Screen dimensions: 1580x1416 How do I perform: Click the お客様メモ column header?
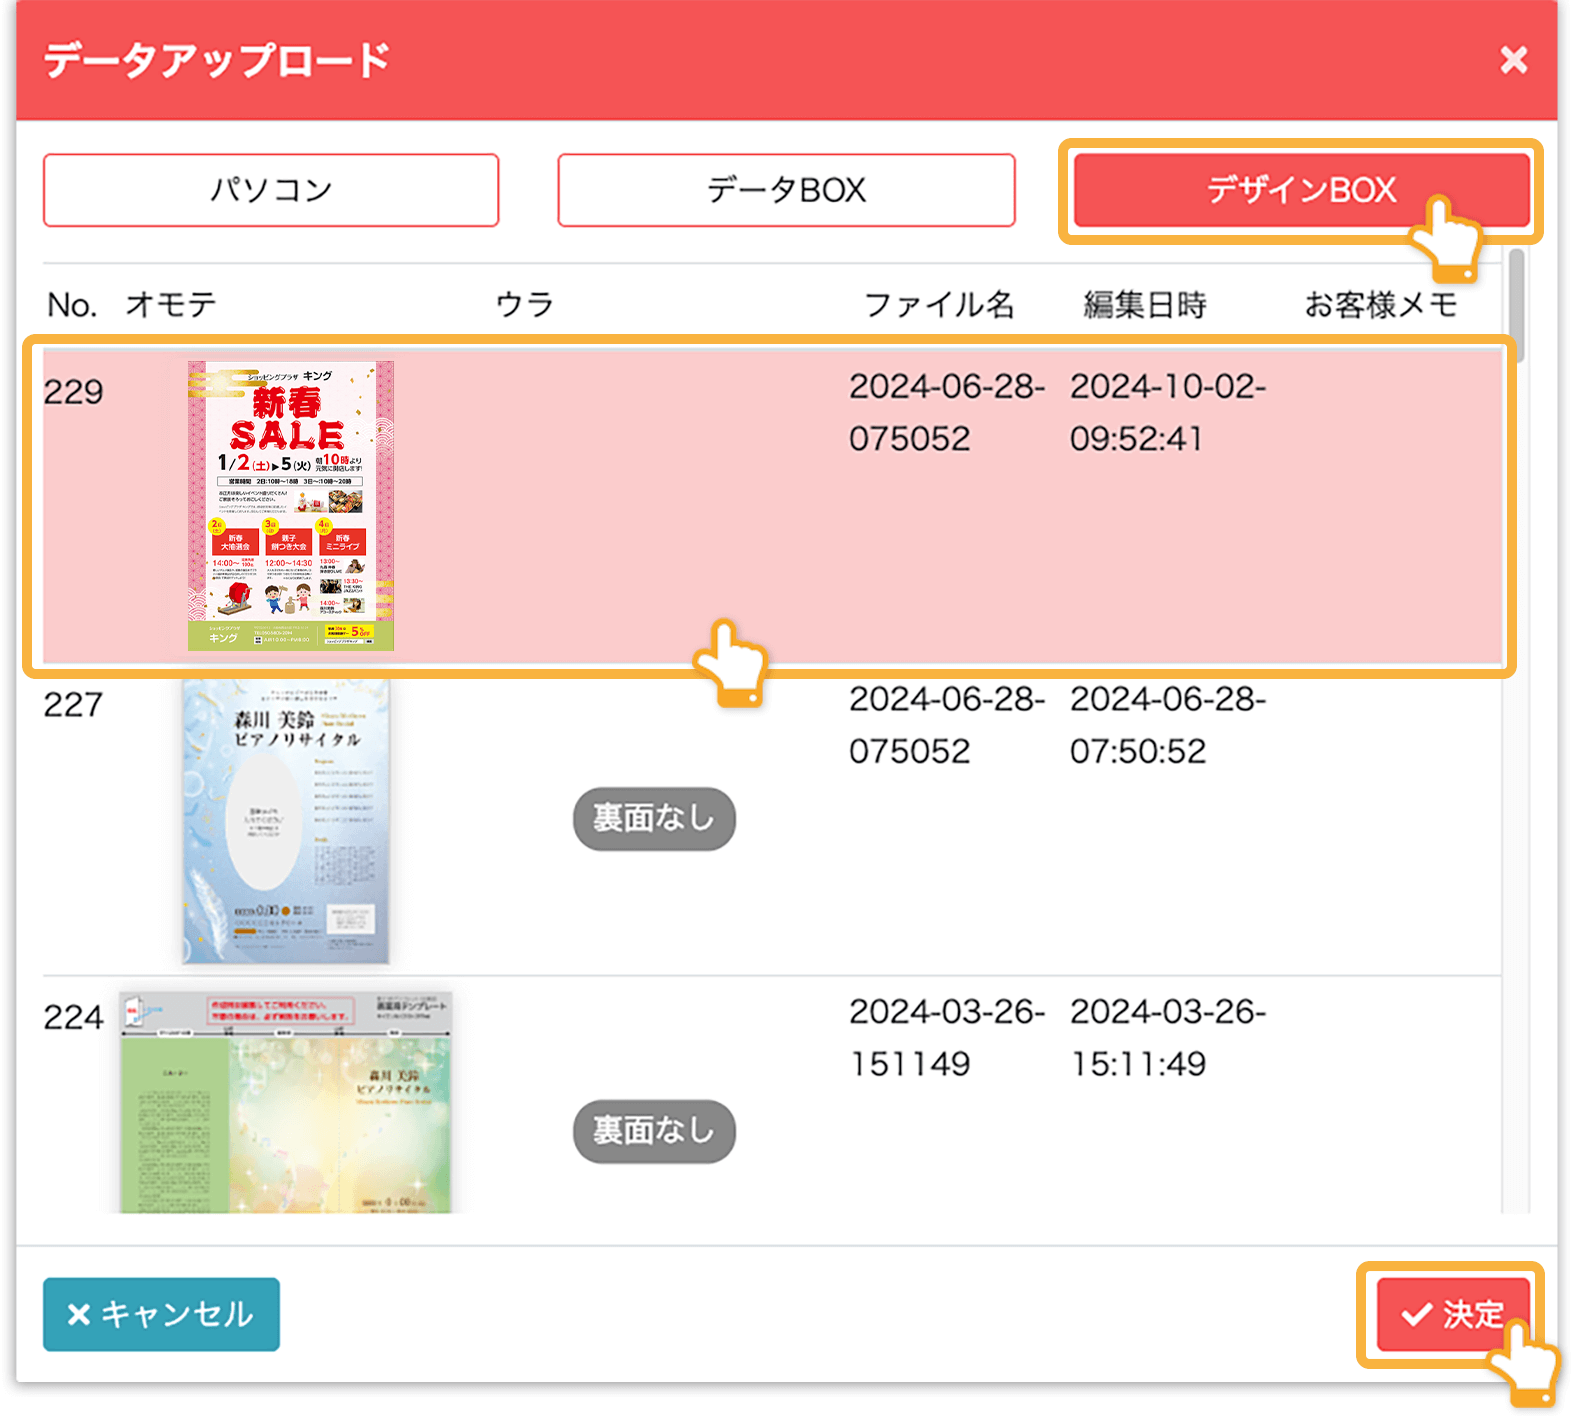pos(1380,304)
